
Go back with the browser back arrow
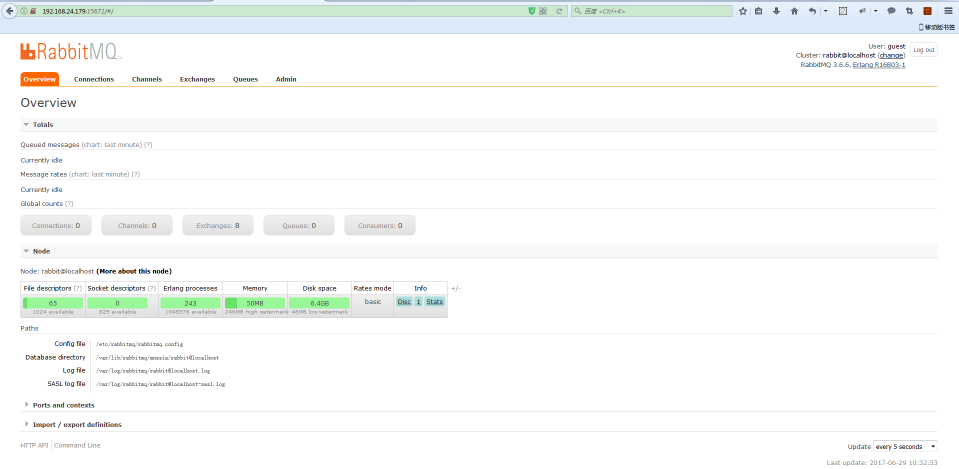9,11
